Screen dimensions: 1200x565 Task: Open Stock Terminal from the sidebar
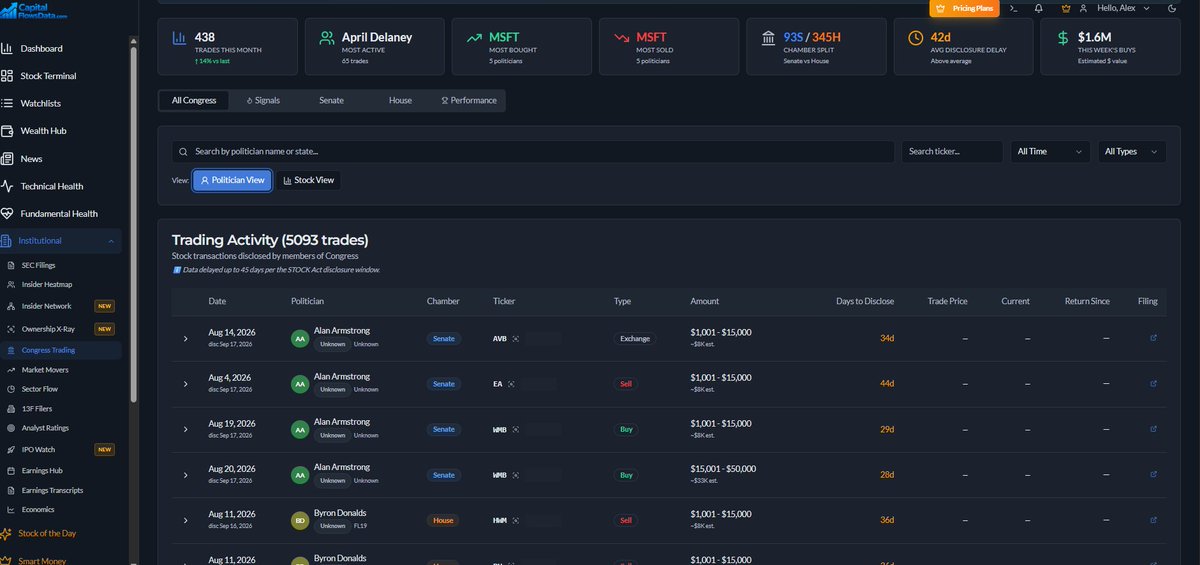pos(48,76)
